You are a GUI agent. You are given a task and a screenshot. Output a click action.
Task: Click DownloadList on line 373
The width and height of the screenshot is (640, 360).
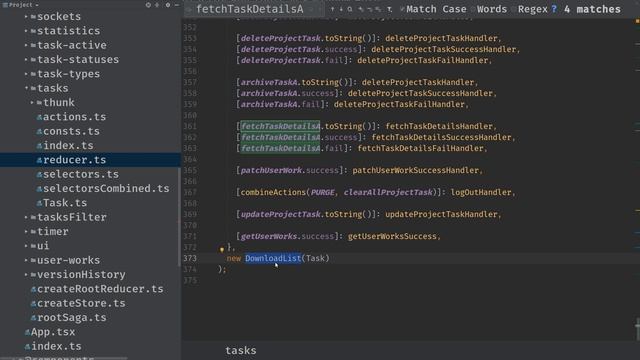point(273,258)
